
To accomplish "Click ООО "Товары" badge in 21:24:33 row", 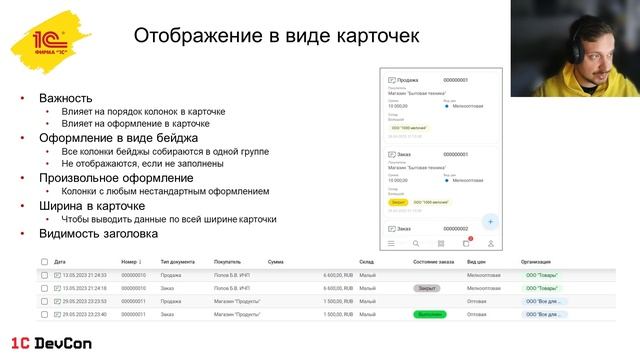I will click(542, 276).
